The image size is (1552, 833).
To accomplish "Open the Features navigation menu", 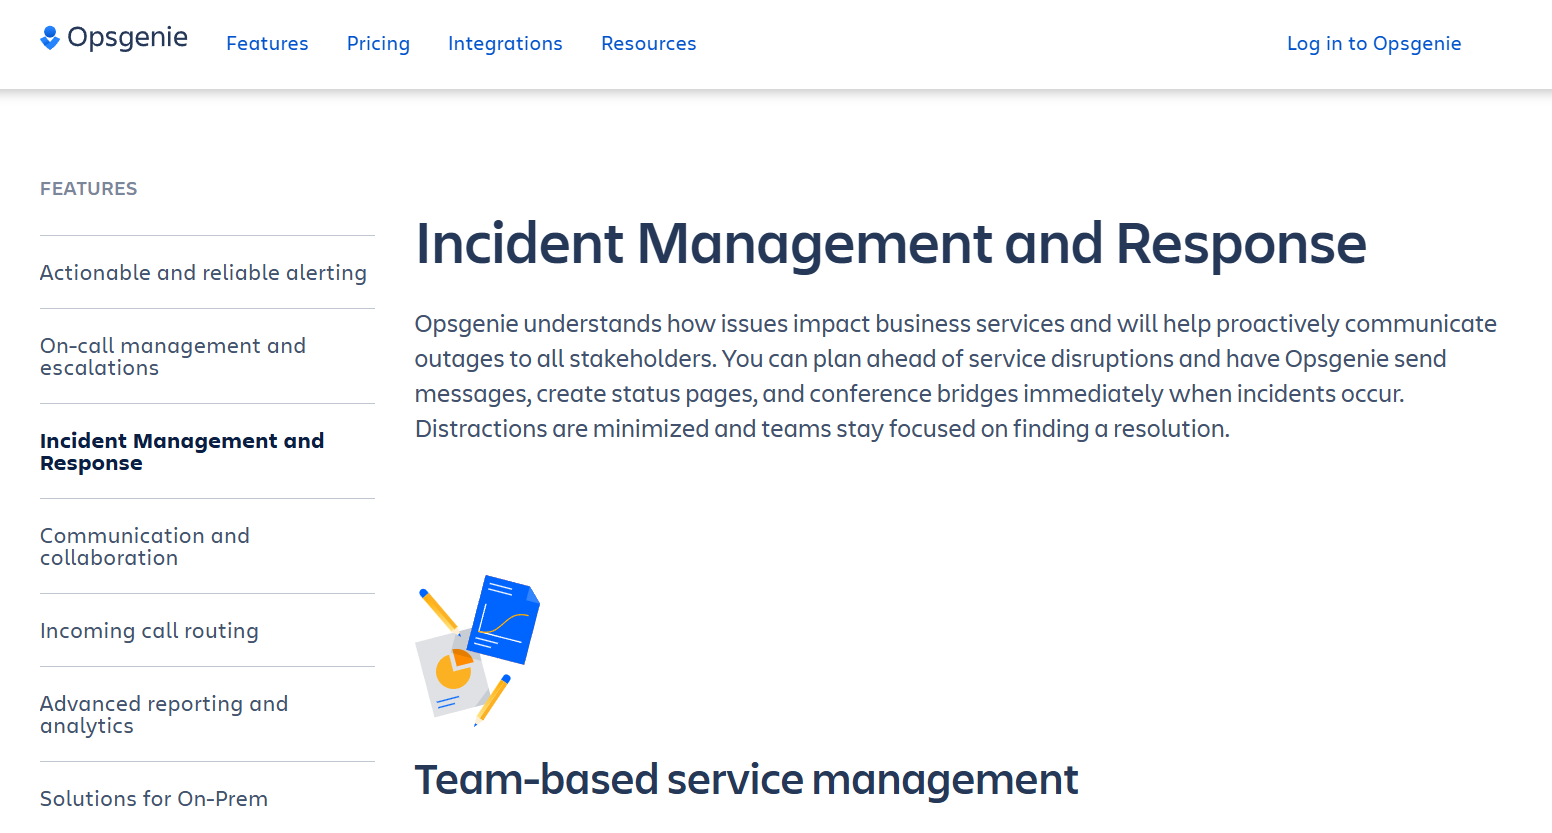I will click(x=267, y=44).
